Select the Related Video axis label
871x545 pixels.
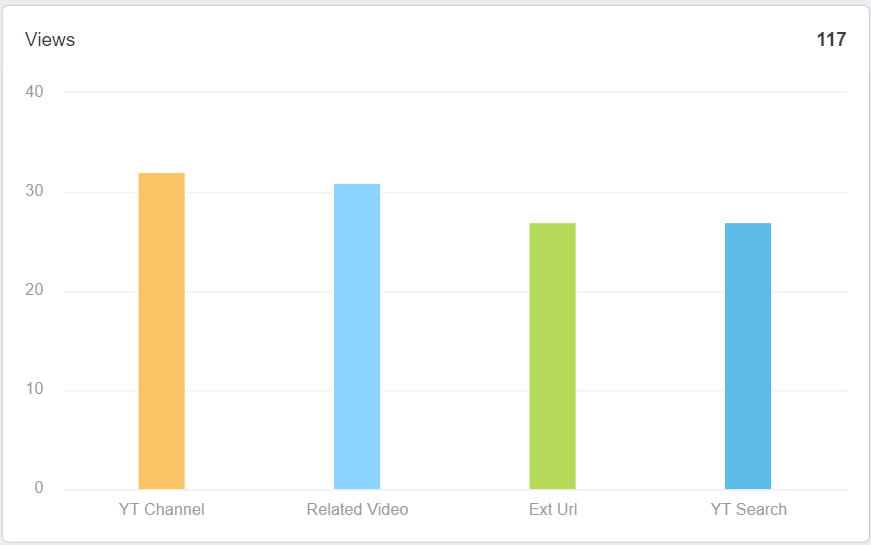point(357,509)
